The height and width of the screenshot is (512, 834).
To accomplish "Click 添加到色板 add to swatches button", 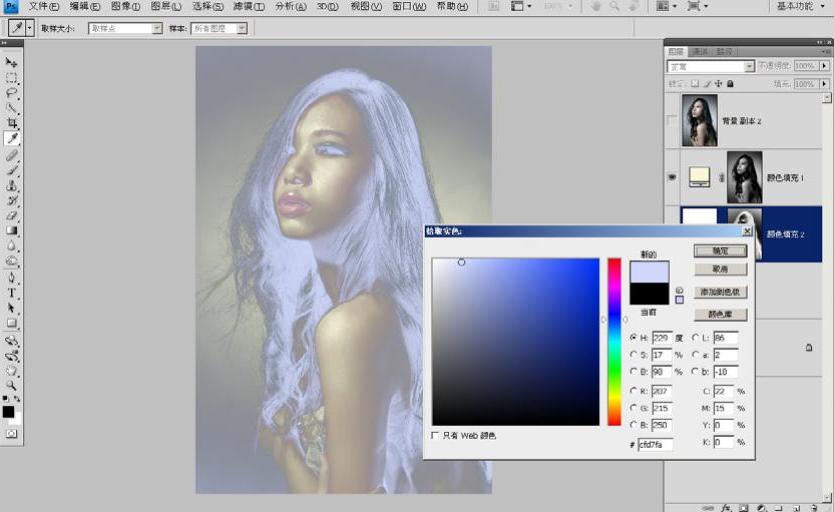I will (x=720, y=292).
